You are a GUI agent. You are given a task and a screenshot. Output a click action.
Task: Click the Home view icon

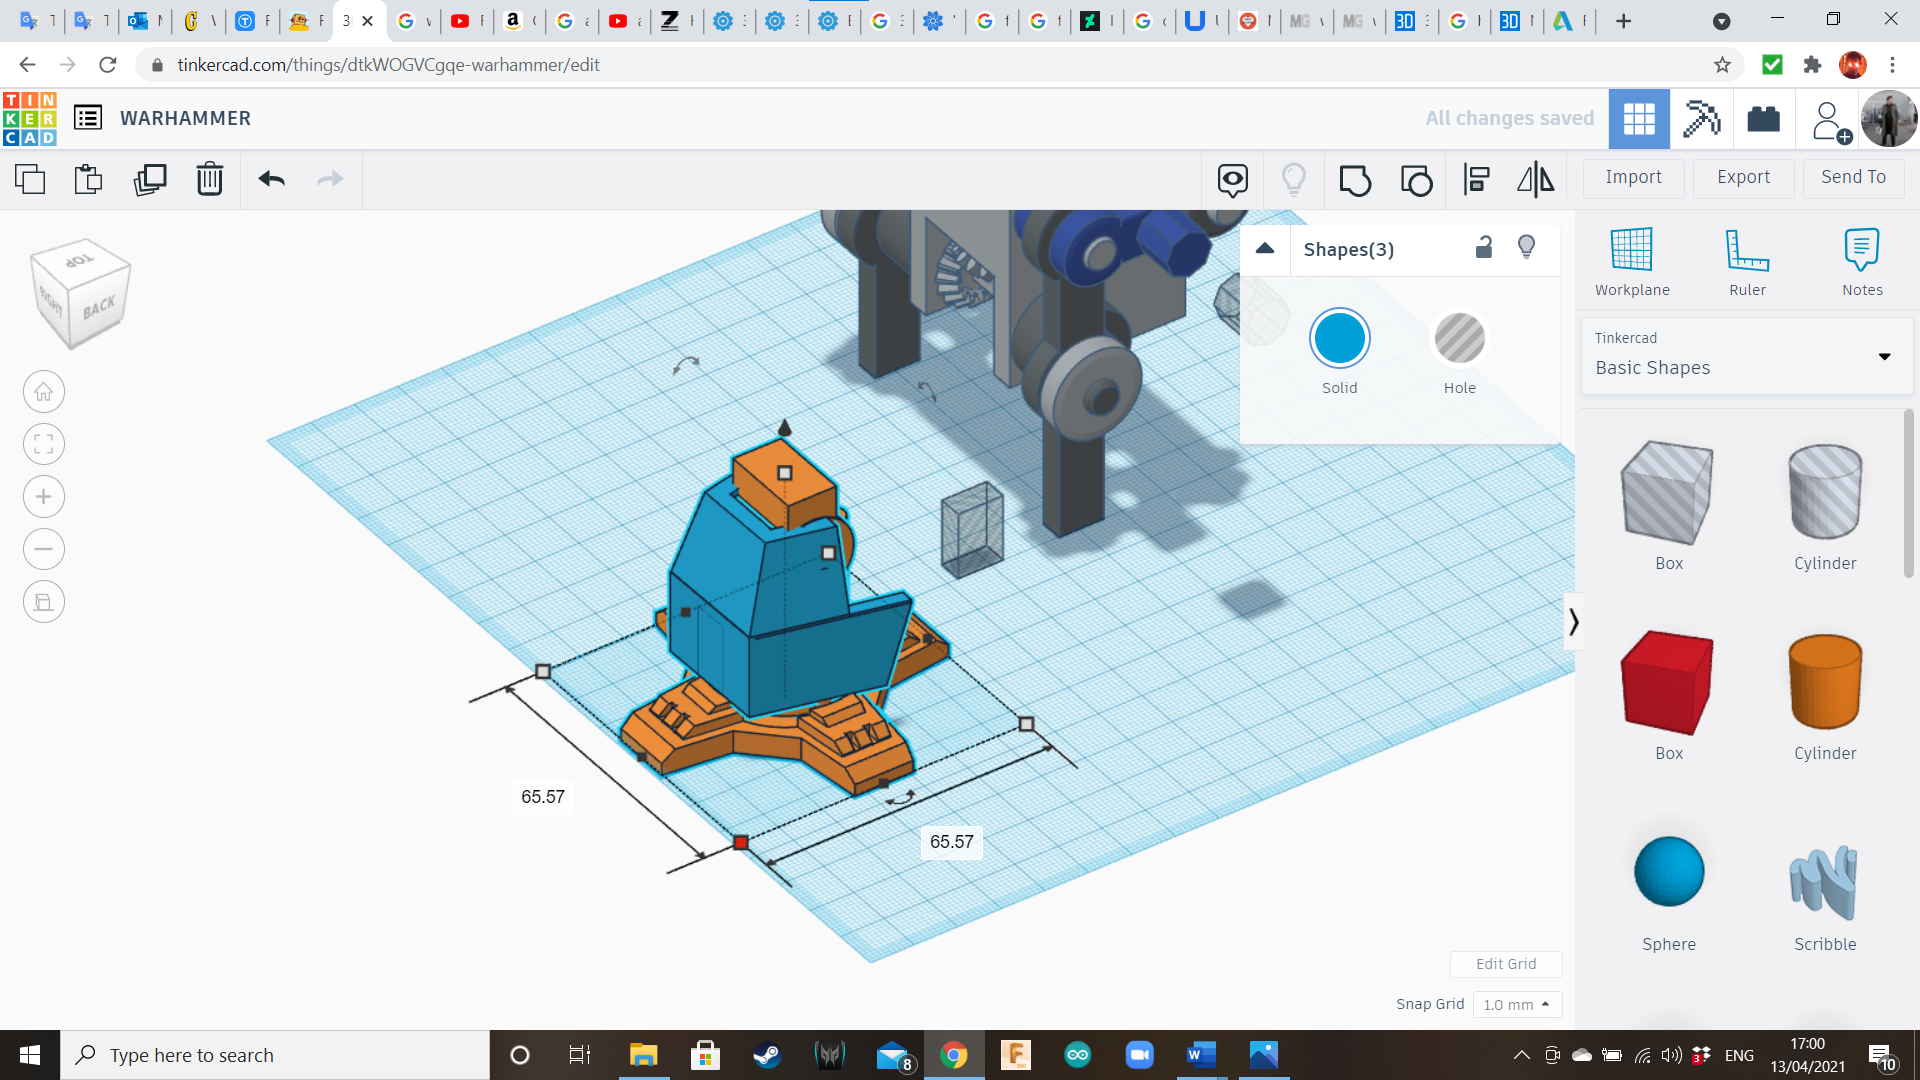point(44,392)
